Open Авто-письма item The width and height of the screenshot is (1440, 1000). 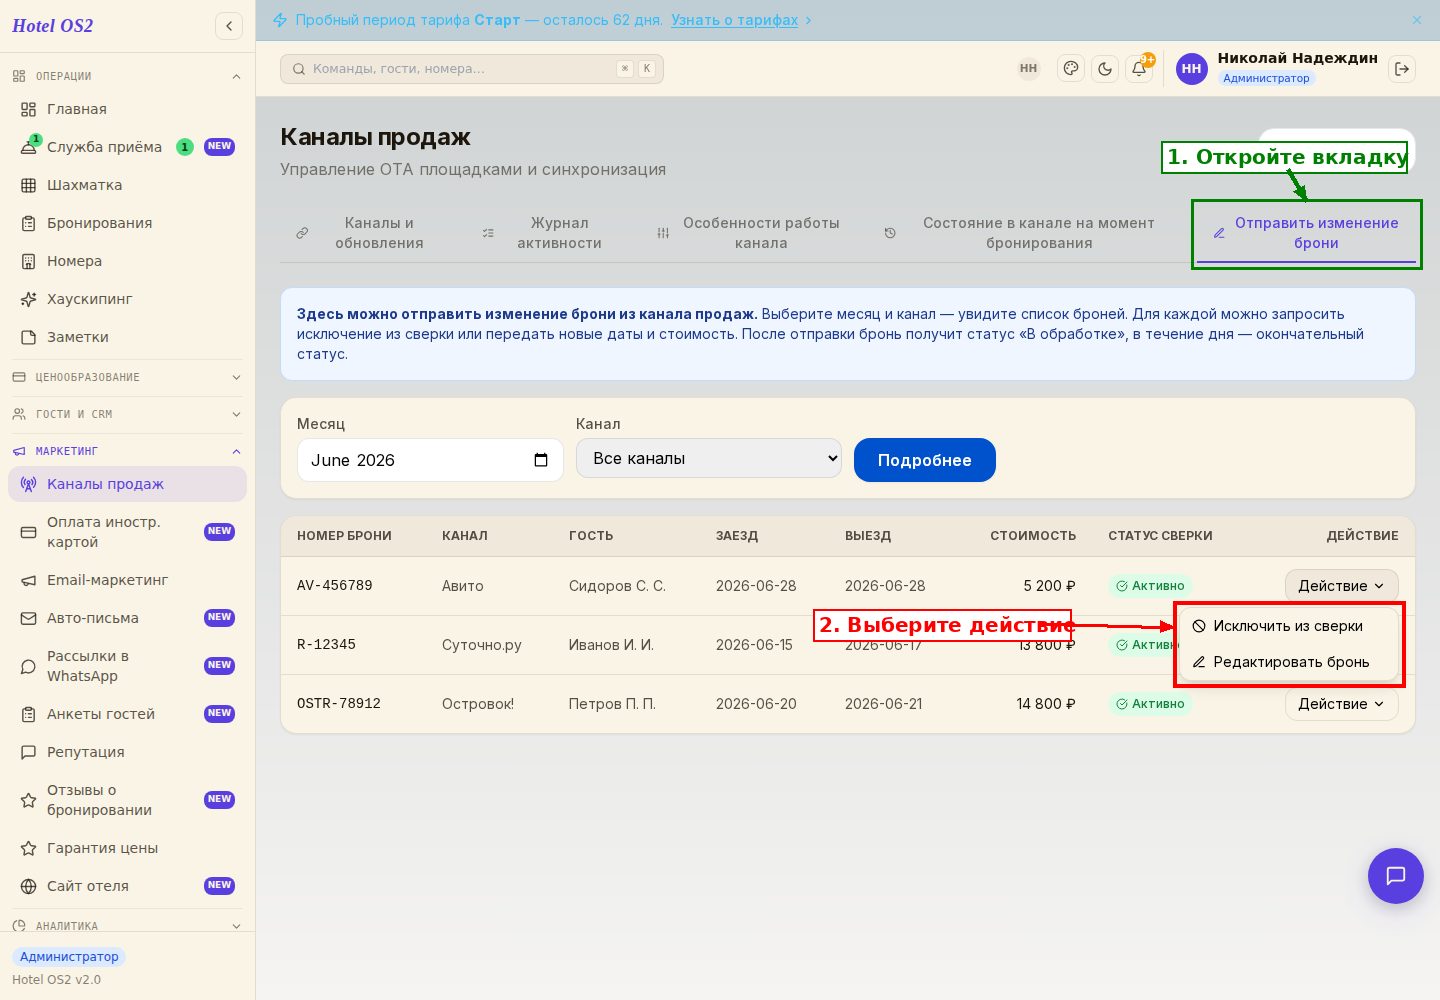point(127,618)
